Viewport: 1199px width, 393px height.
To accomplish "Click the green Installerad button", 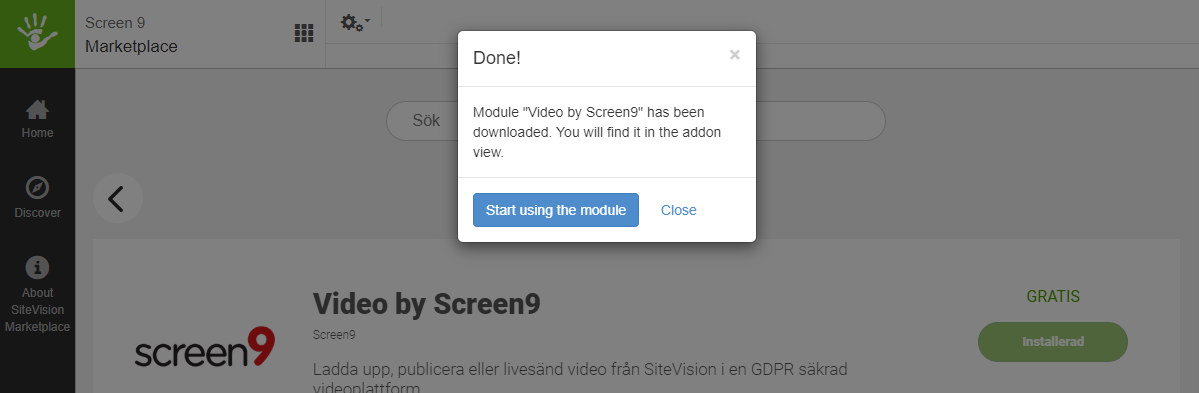I will (1053, 342).
